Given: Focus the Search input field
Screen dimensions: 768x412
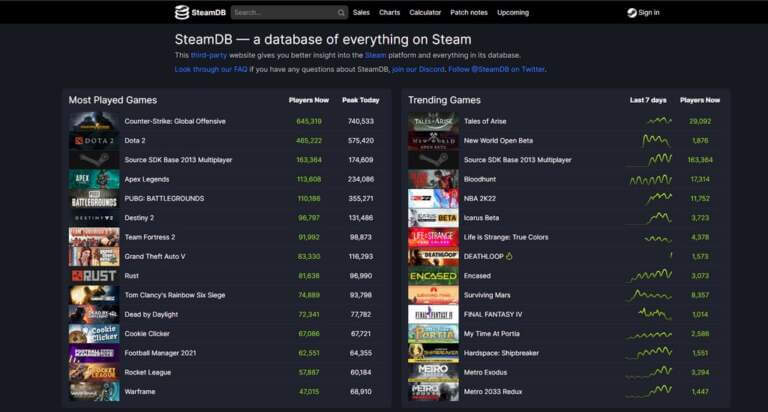Looking at the screenshot, I should pyautogui.click(x=289, y=13).
